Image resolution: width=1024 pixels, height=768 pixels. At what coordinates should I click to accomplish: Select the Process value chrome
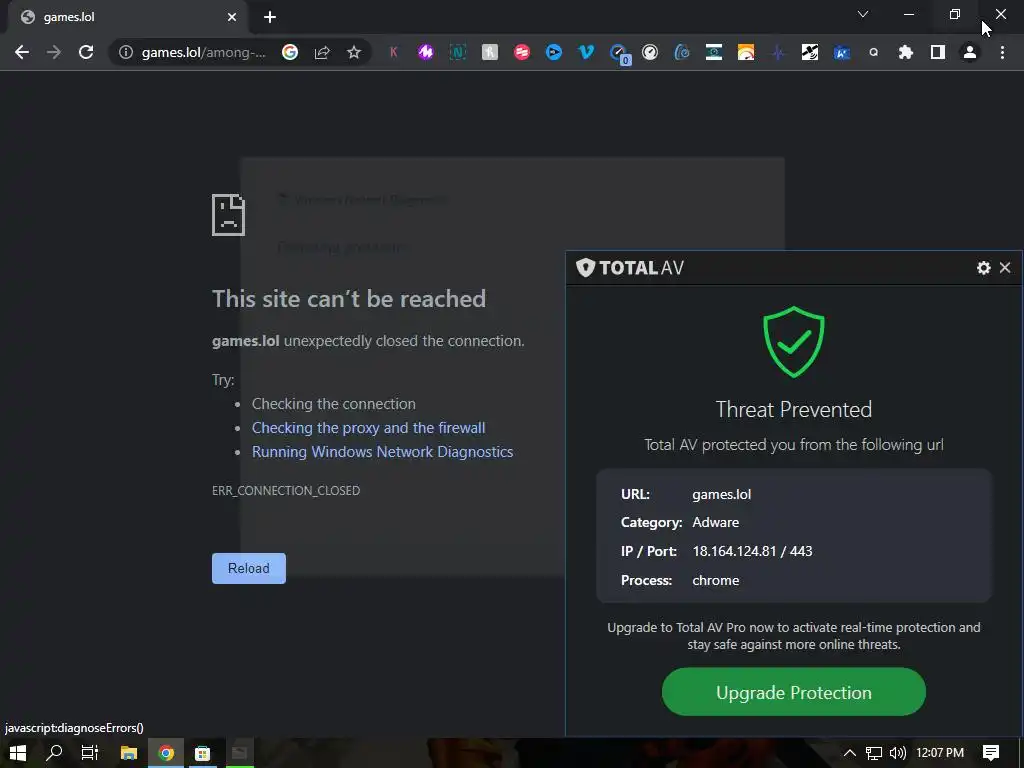(716, 581)
